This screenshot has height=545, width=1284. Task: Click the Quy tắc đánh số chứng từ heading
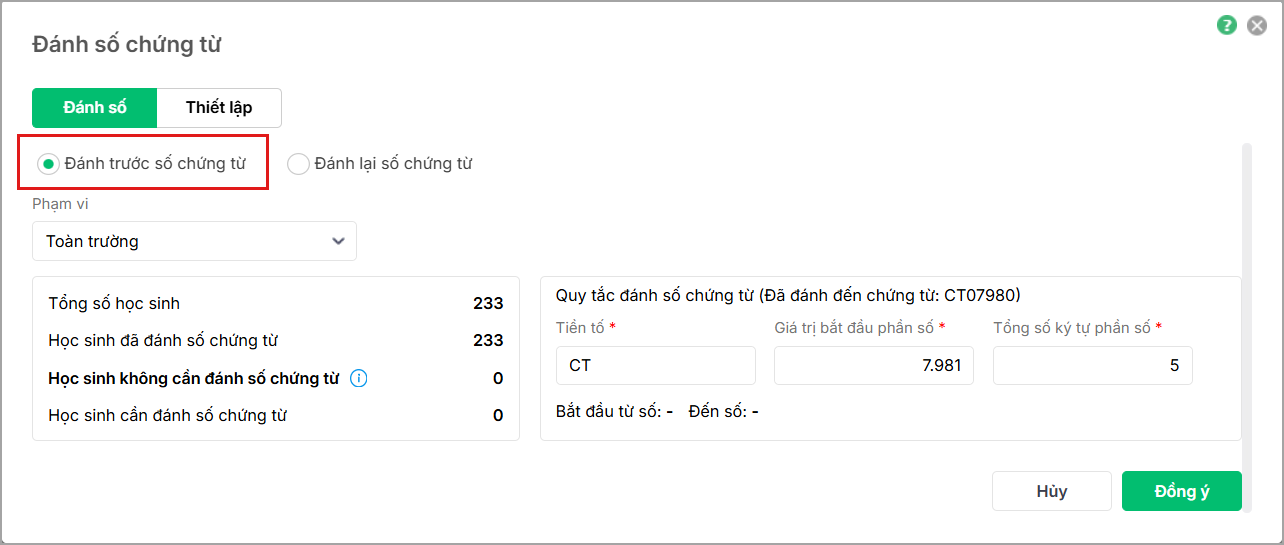point(787,295)
